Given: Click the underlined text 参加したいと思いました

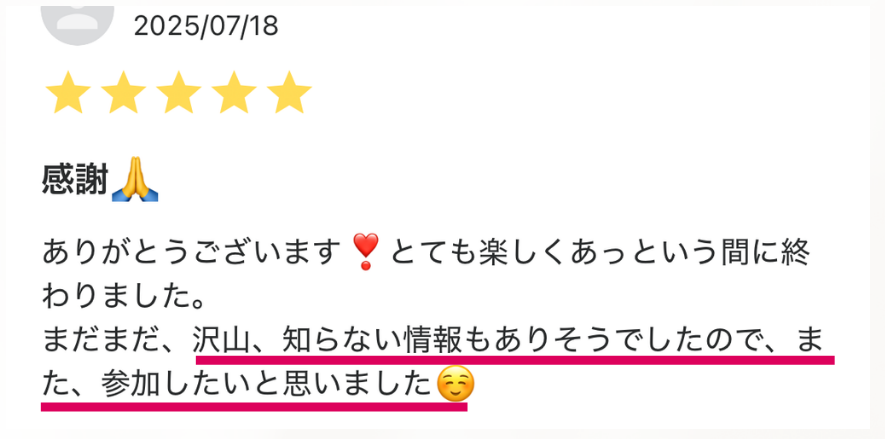Looking at the screenshot, I should tap(266, 385).
